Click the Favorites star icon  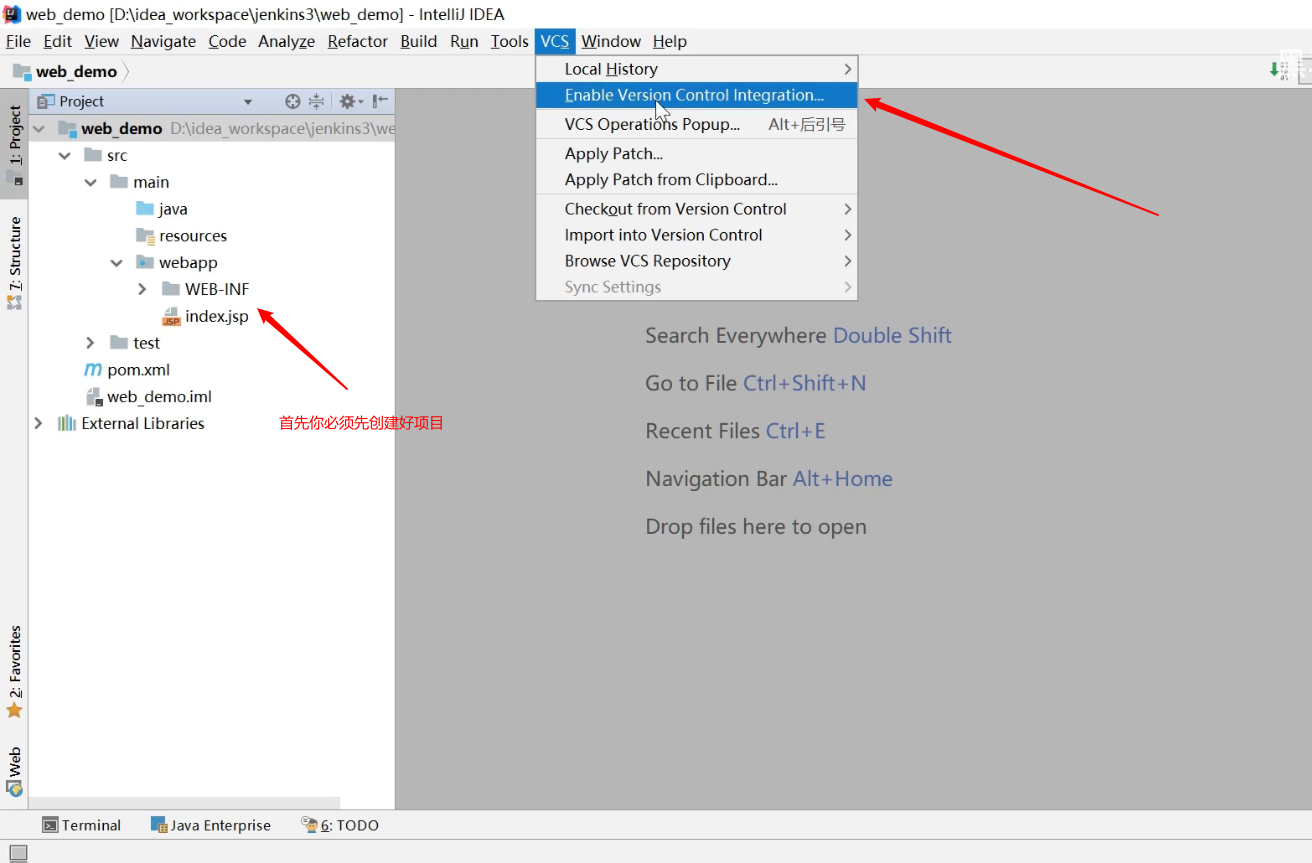coord(14,710)
